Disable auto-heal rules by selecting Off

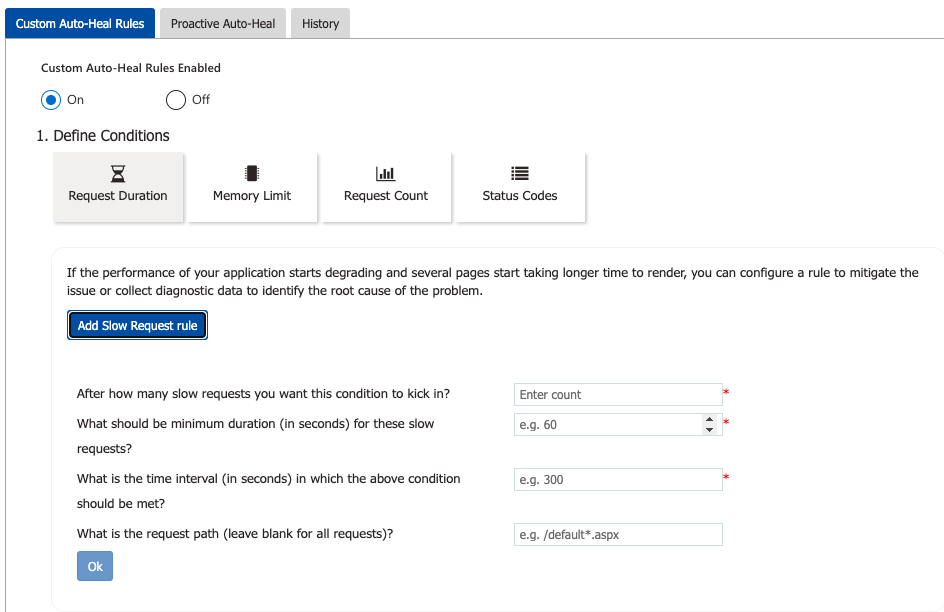point(175,100)
